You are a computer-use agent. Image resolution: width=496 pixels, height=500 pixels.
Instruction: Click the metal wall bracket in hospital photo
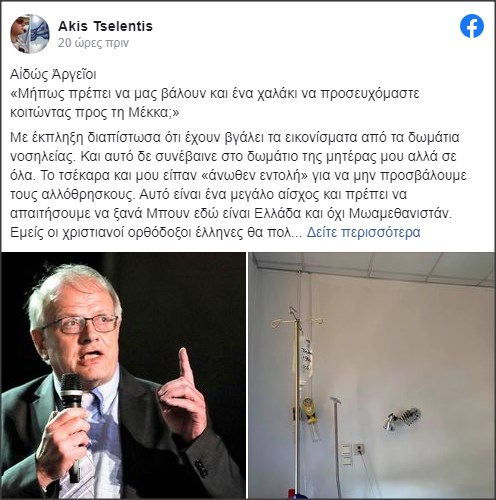coord(402,419)
